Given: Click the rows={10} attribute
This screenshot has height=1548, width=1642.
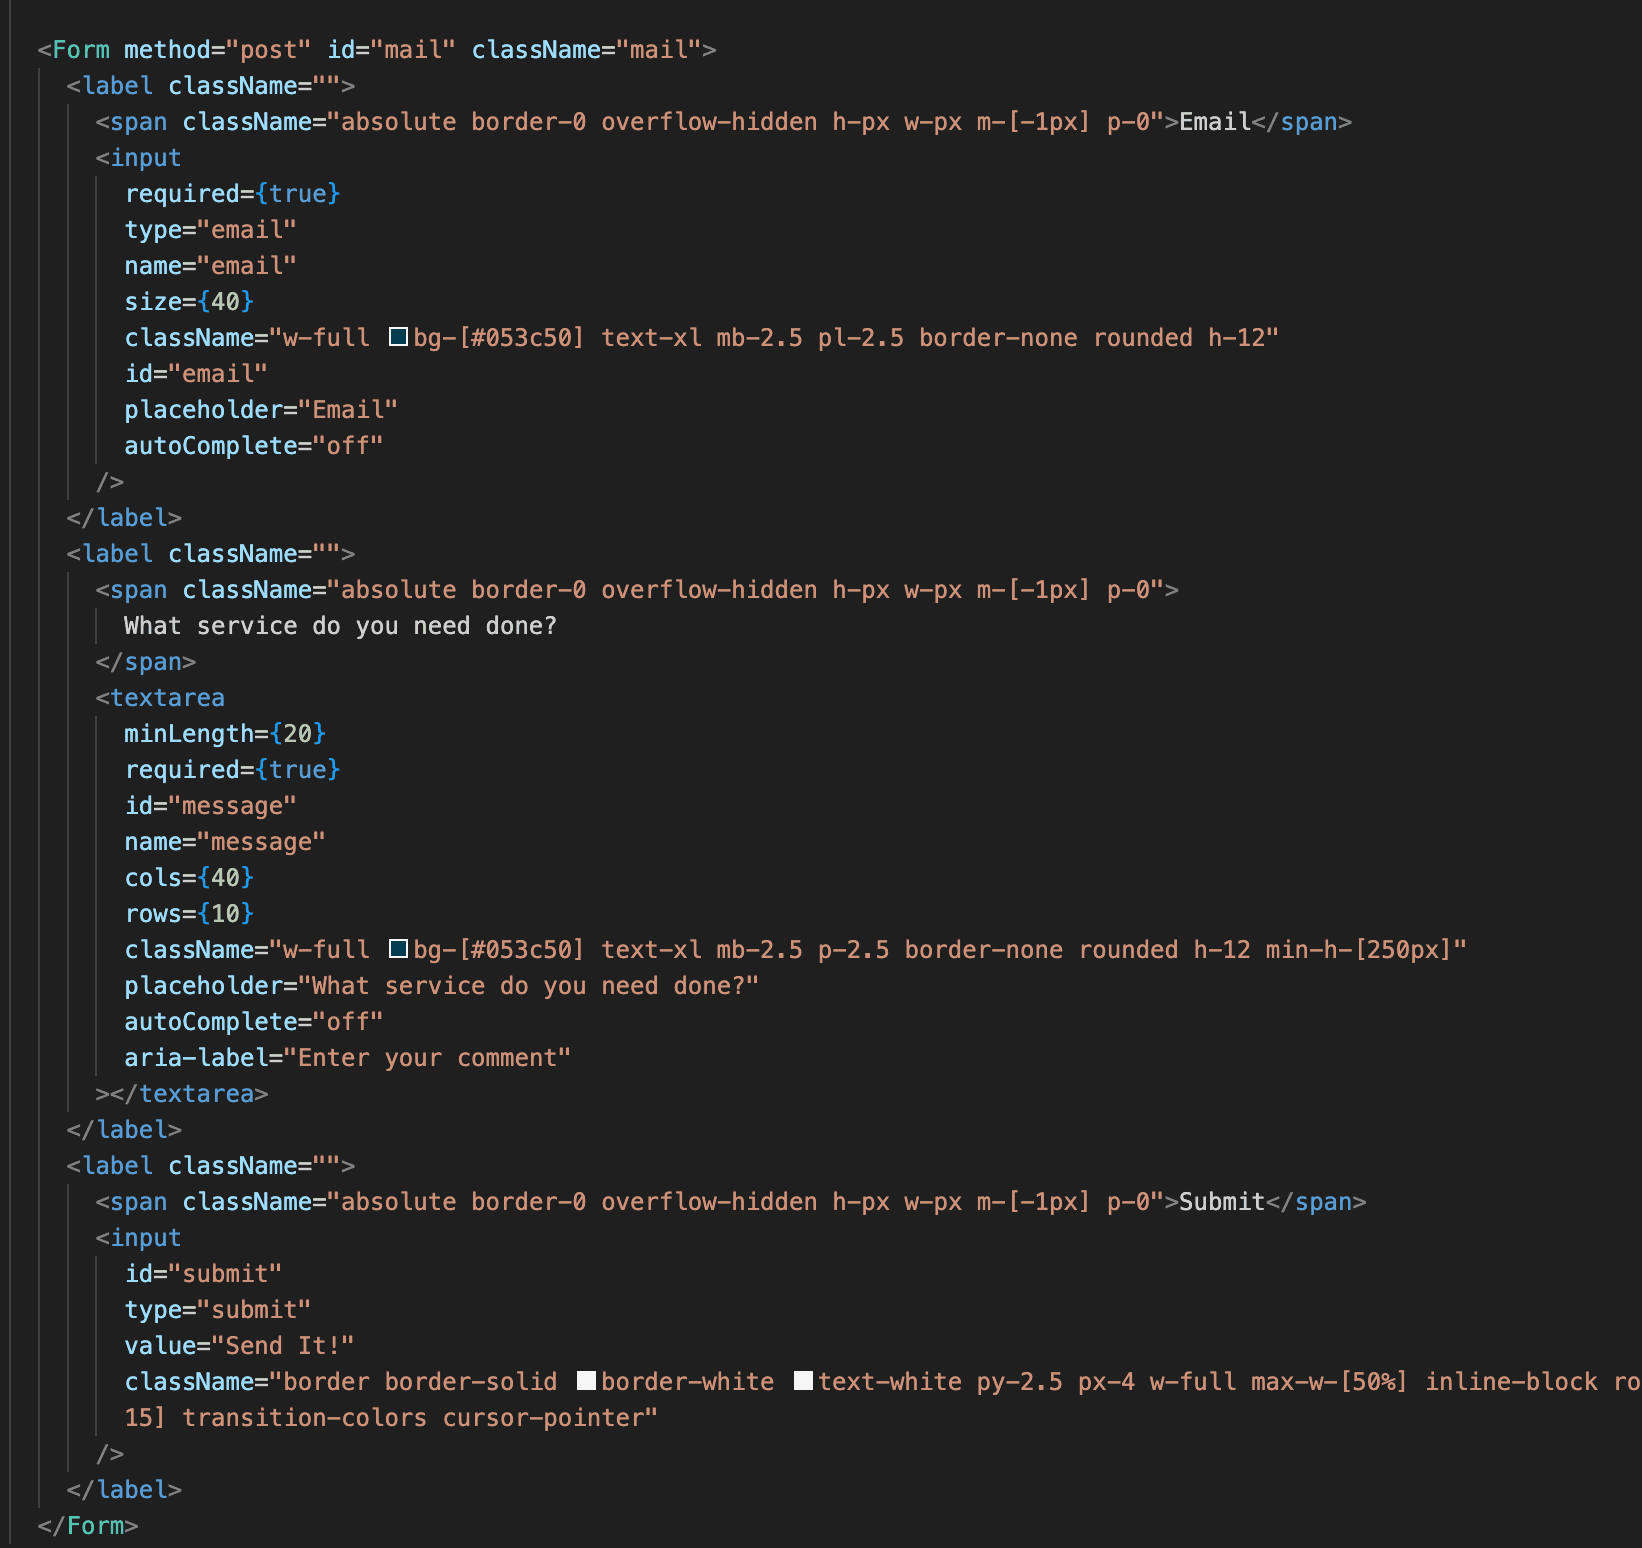Looking at the screenshot, I should (189, 914).
